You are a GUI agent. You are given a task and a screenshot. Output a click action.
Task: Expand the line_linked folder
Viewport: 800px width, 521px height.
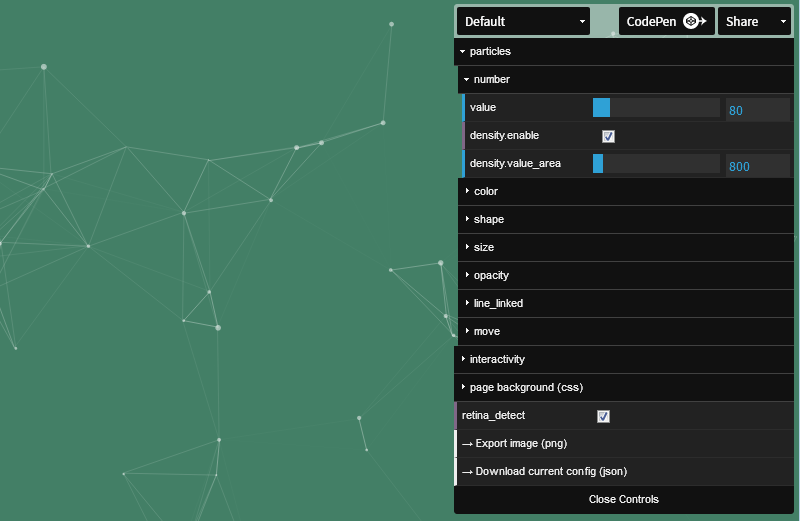(x=626, y=304)
